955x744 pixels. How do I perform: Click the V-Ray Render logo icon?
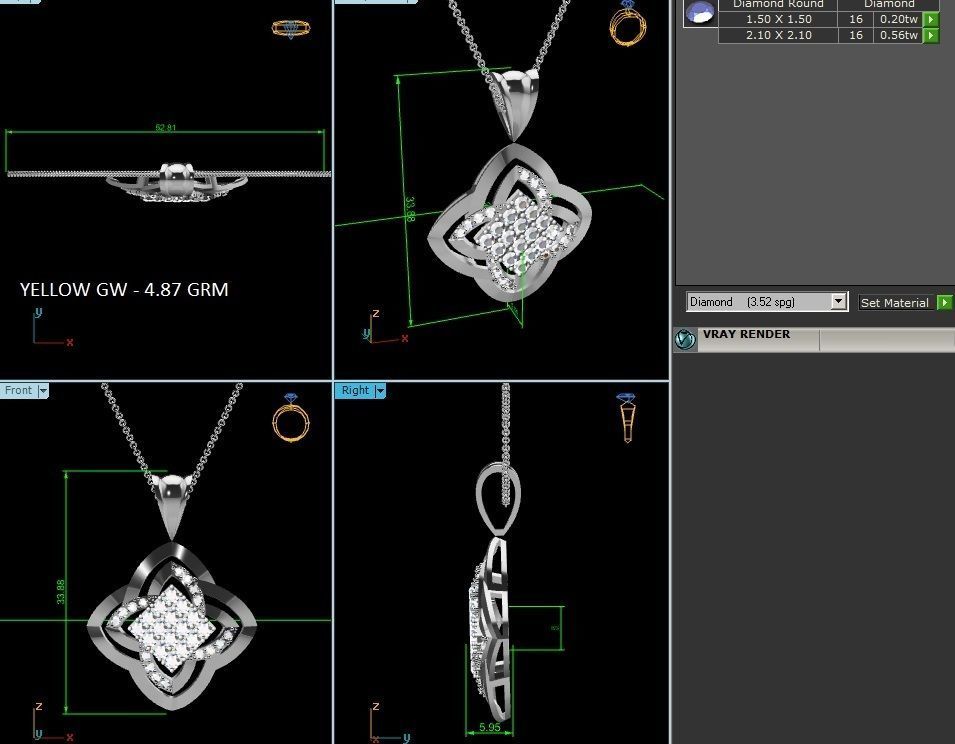(685, 340)
